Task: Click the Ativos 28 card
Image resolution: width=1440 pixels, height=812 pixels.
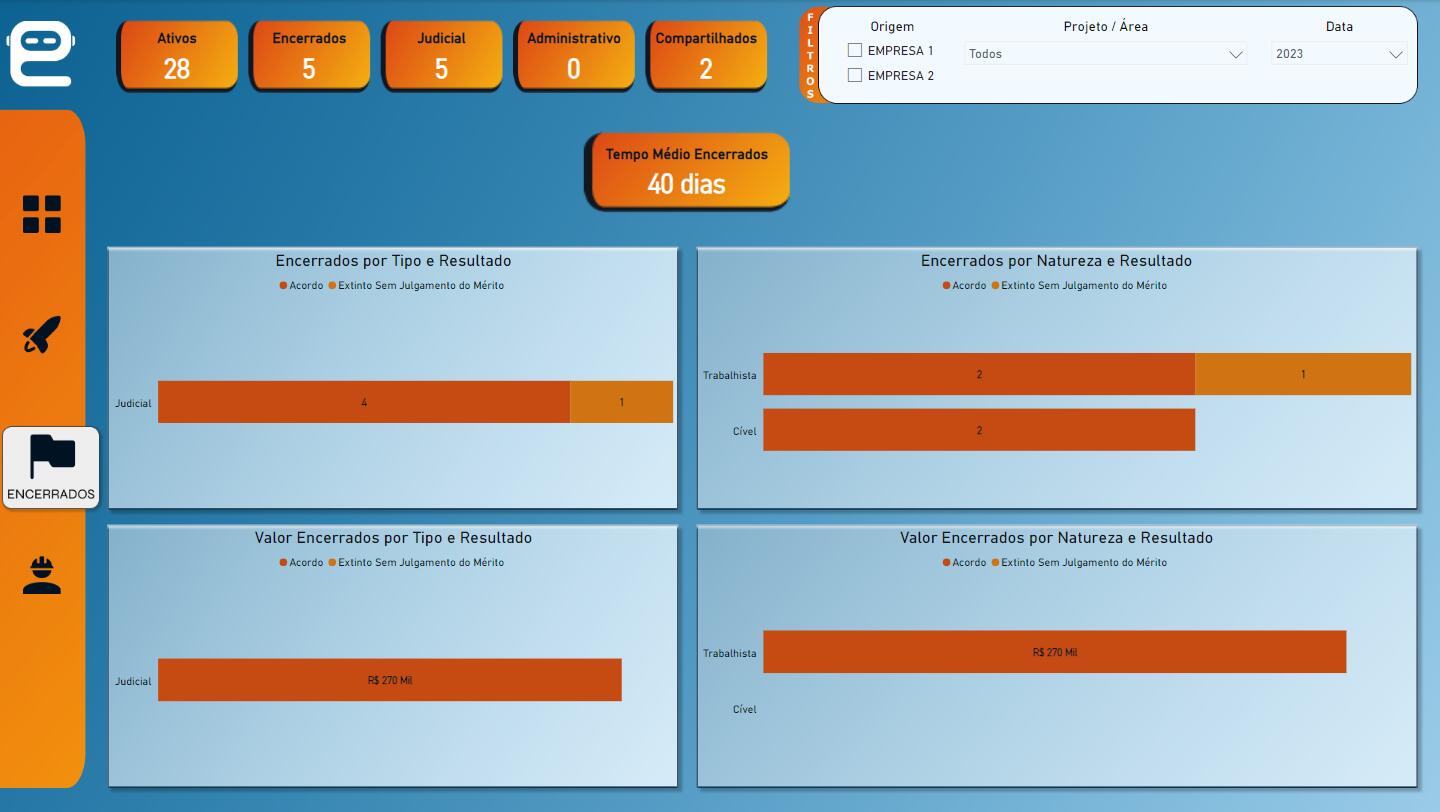Action: point(177,54)
